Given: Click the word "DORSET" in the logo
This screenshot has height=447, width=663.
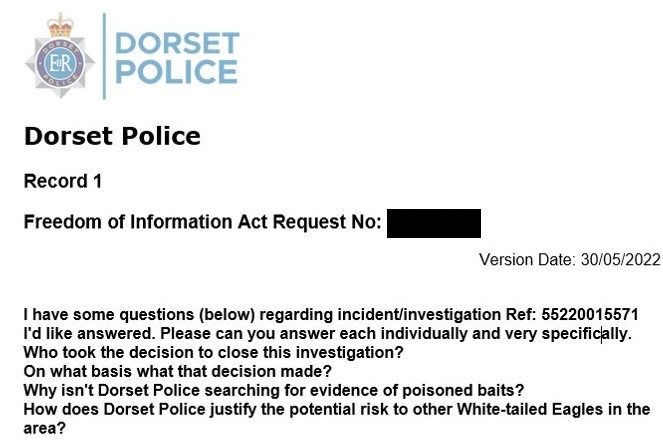Looking at the screenshot, I should pyautogui.click(x=177, y=43).
